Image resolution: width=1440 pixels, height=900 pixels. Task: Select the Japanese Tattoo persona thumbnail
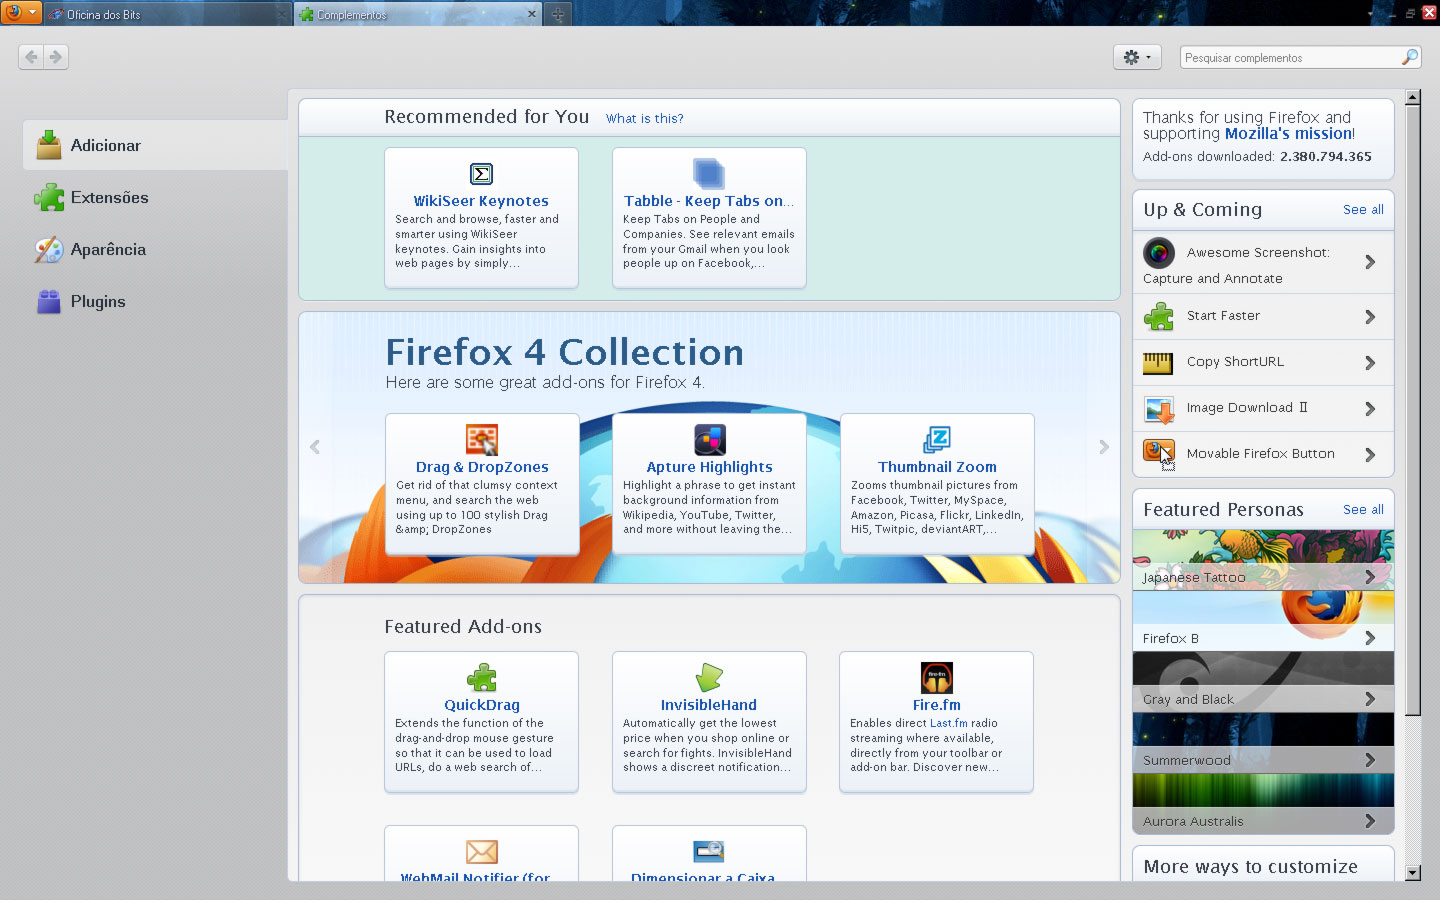click(1262, 559)
